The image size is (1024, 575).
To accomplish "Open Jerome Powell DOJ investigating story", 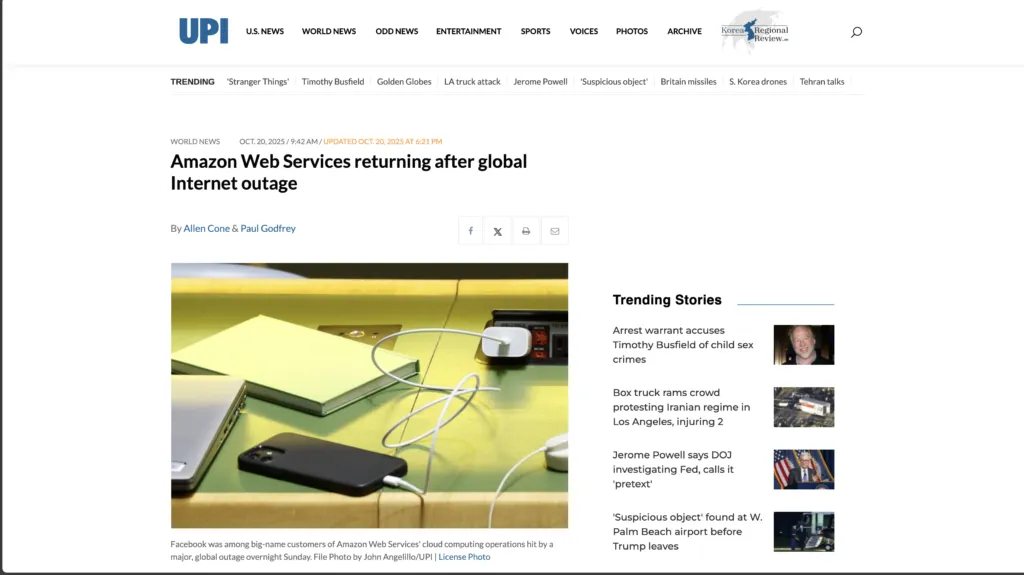I will point(673,469).
